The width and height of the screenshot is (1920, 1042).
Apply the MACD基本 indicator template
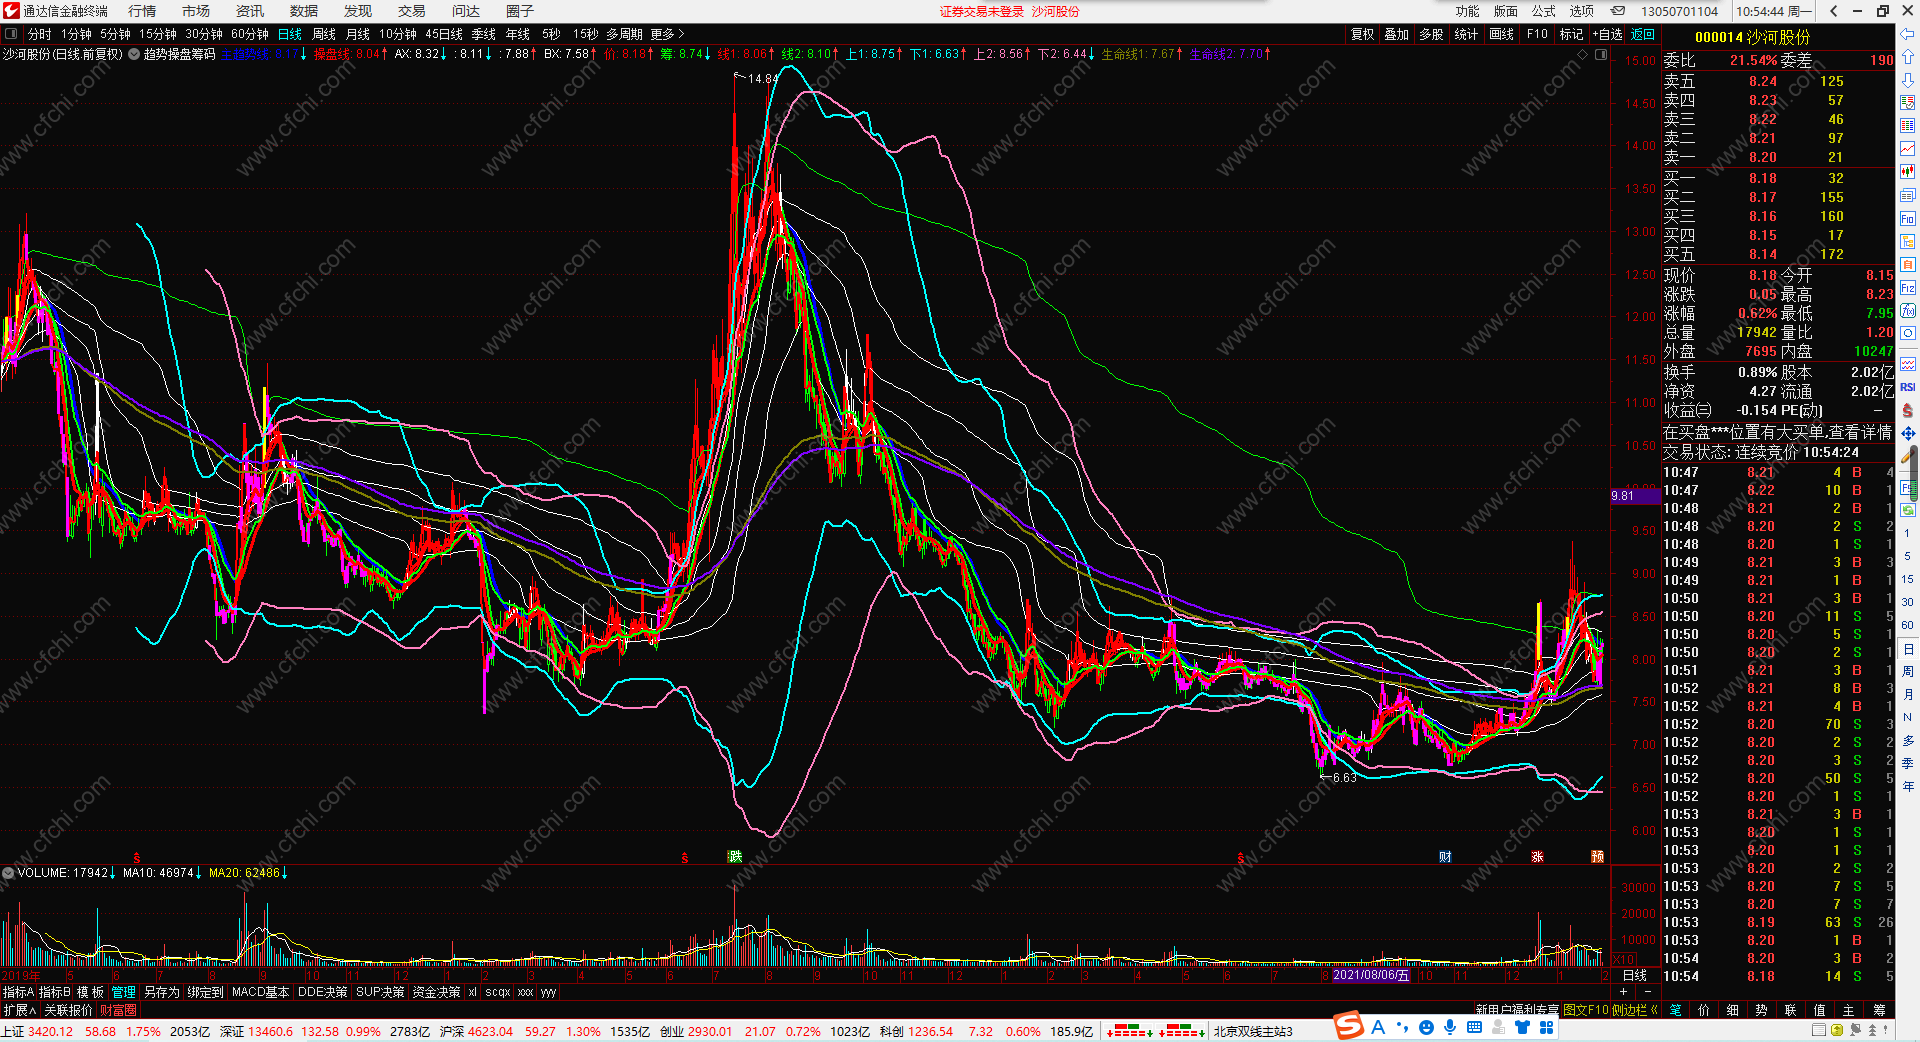(260, 992)
